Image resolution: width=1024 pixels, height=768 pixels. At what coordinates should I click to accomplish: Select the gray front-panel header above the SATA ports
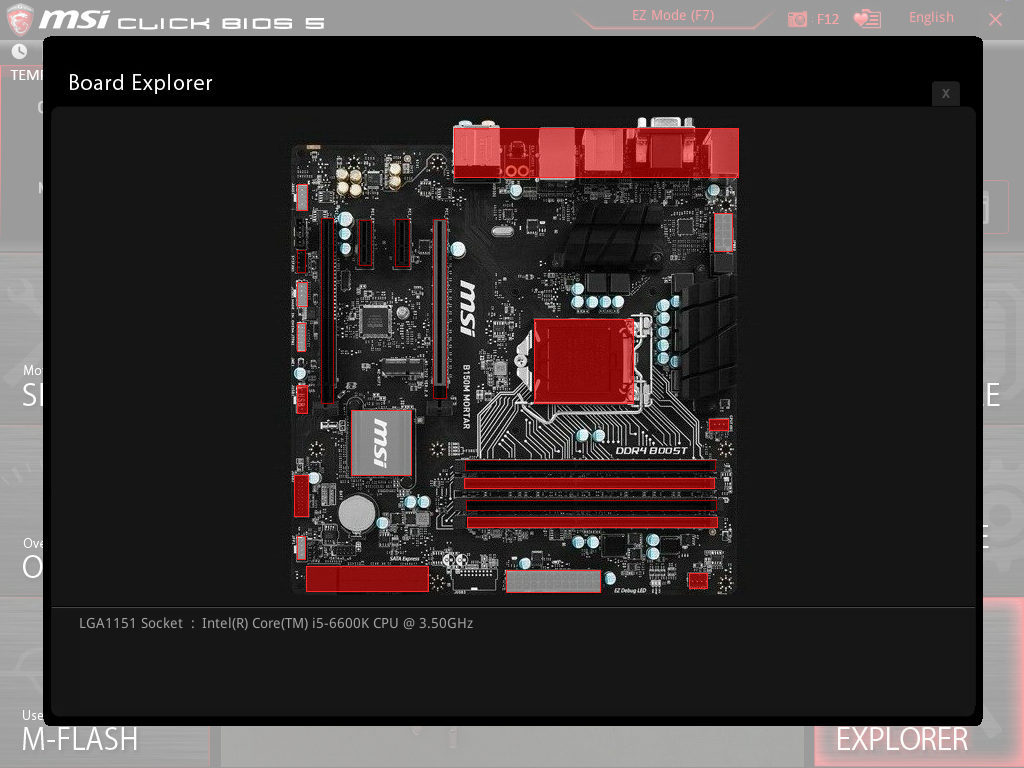tap(301, 548)
